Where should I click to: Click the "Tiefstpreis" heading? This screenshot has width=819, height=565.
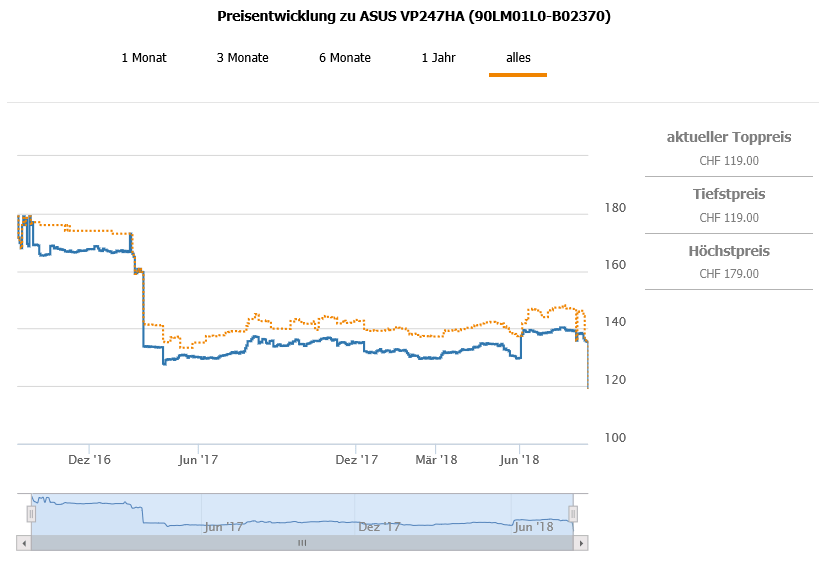click(x=729, y=194)
